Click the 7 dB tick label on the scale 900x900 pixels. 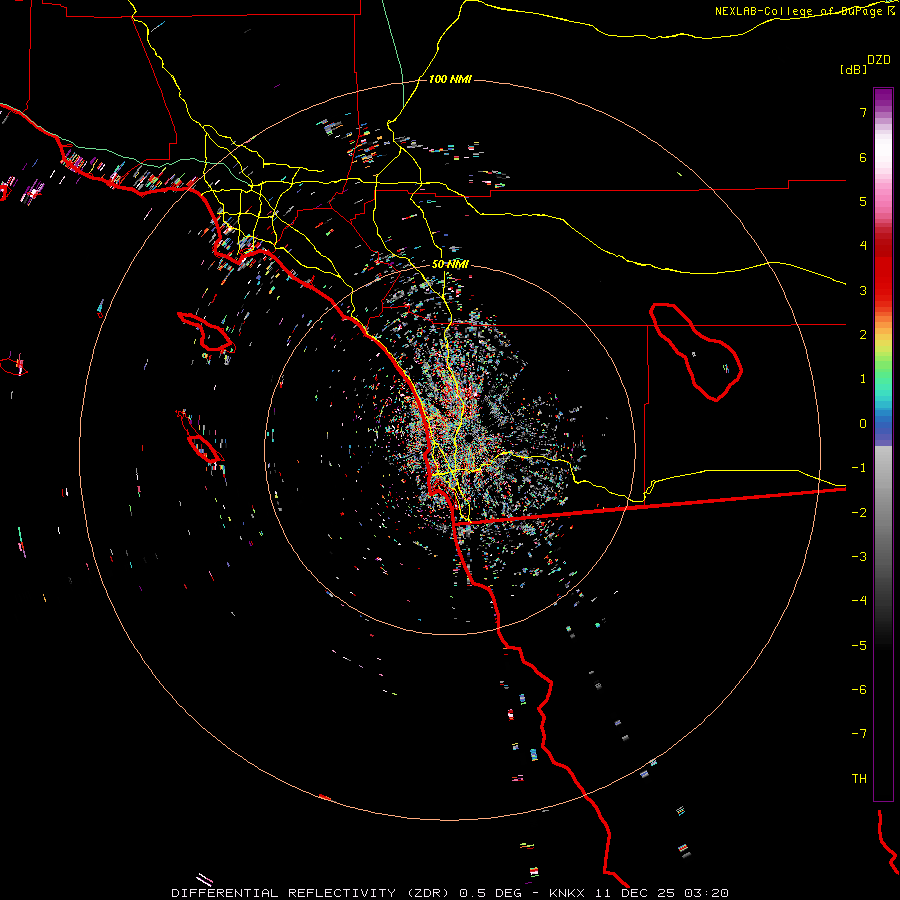point(863,112)
